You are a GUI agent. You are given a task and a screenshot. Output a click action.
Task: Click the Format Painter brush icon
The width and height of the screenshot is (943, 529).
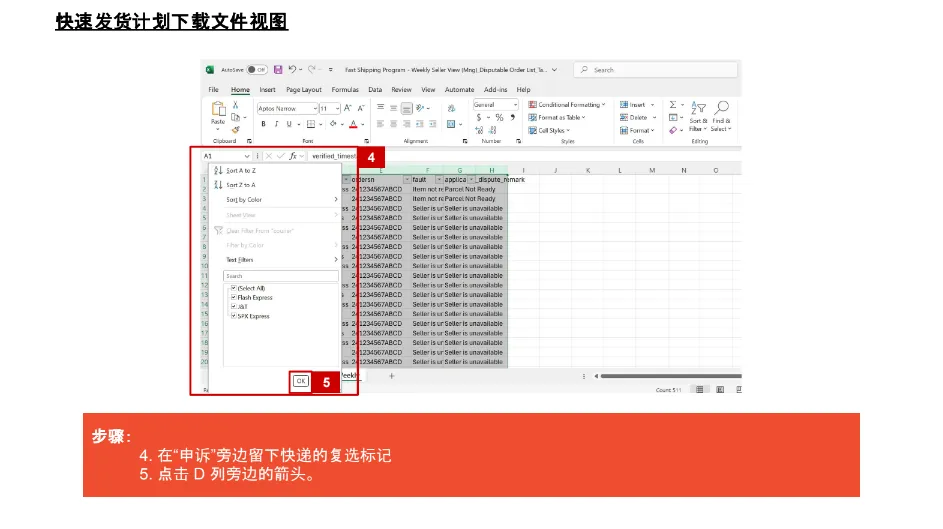[235, 129]
